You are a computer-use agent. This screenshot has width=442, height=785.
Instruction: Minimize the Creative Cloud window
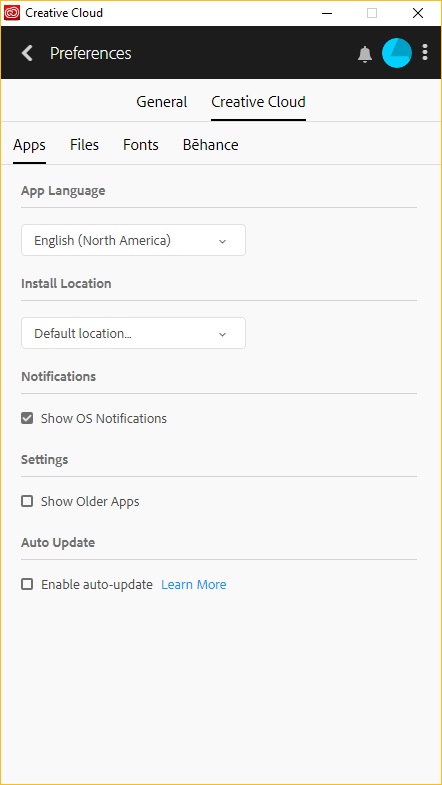pos(327,13)
